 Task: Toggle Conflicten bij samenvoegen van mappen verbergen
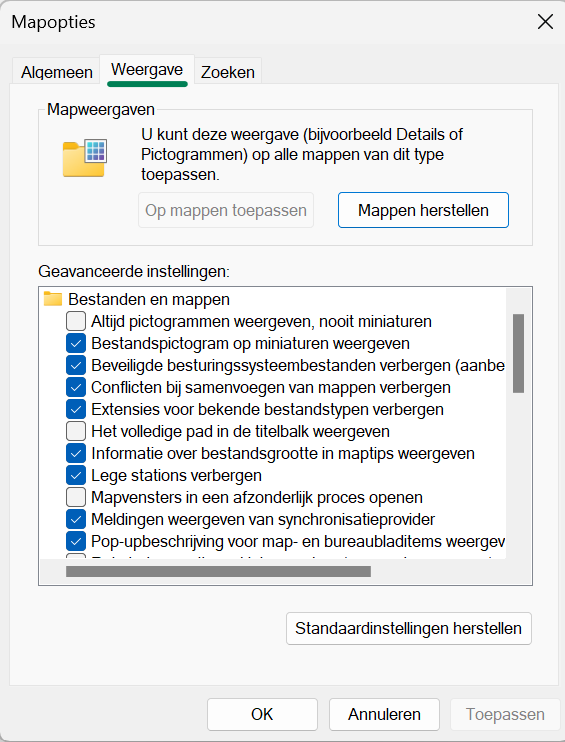tap(76, 387)
